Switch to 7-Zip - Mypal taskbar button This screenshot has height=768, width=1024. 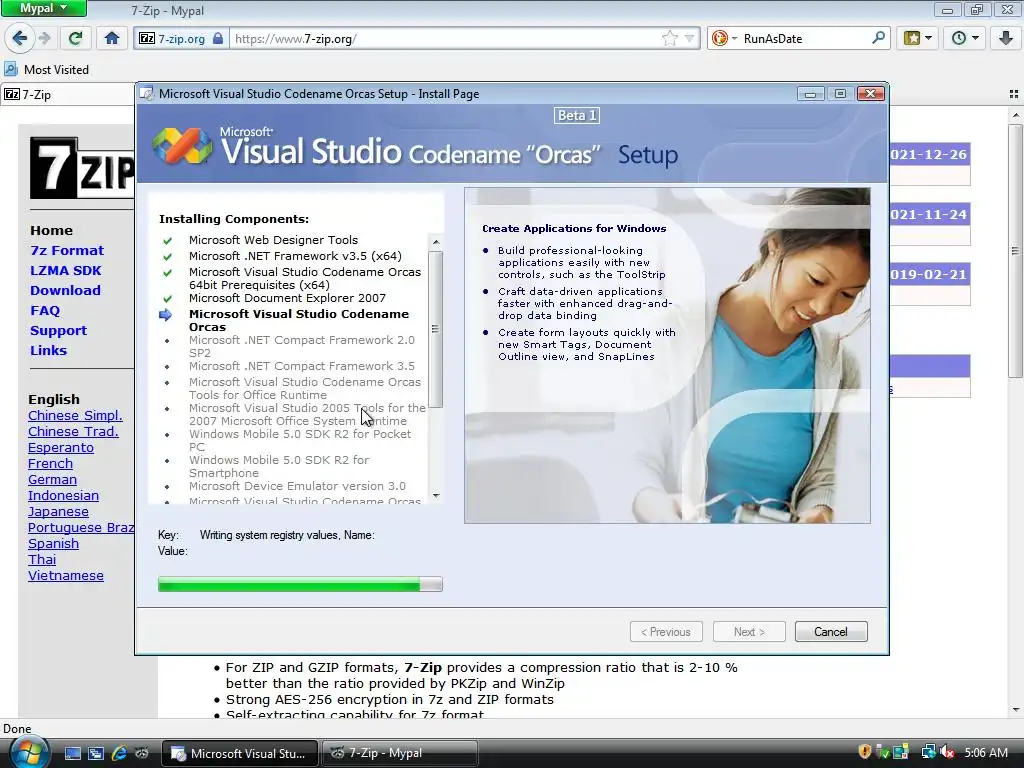click(x=399, y=753)
